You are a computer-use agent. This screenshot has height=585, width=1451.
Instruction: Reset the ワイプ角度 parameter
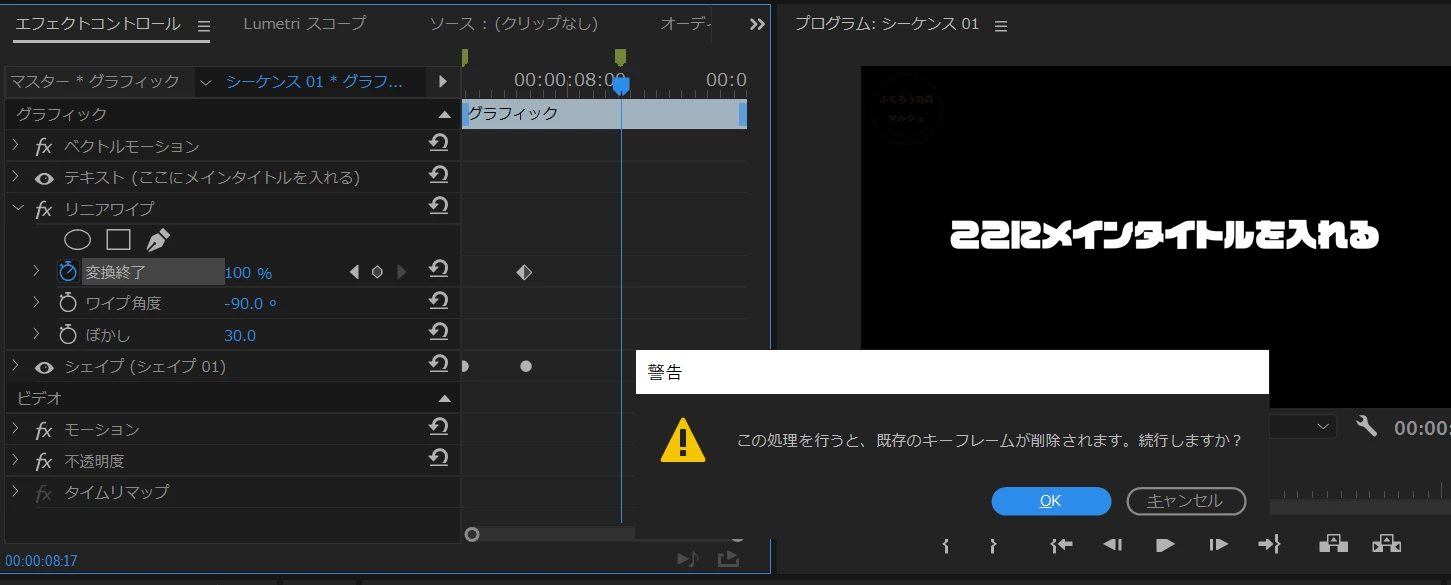pyautogui.click(x=438, y=301)
